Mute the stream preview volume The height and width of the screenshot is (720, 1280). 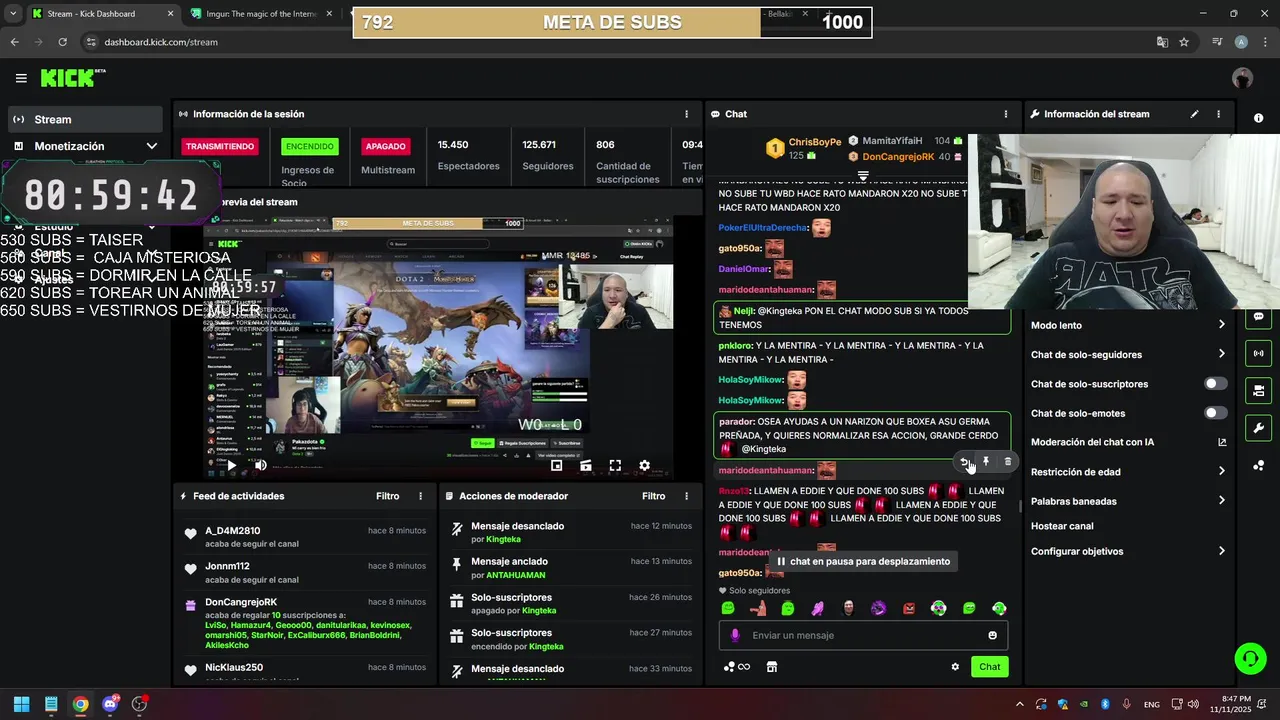coord(260,465)
